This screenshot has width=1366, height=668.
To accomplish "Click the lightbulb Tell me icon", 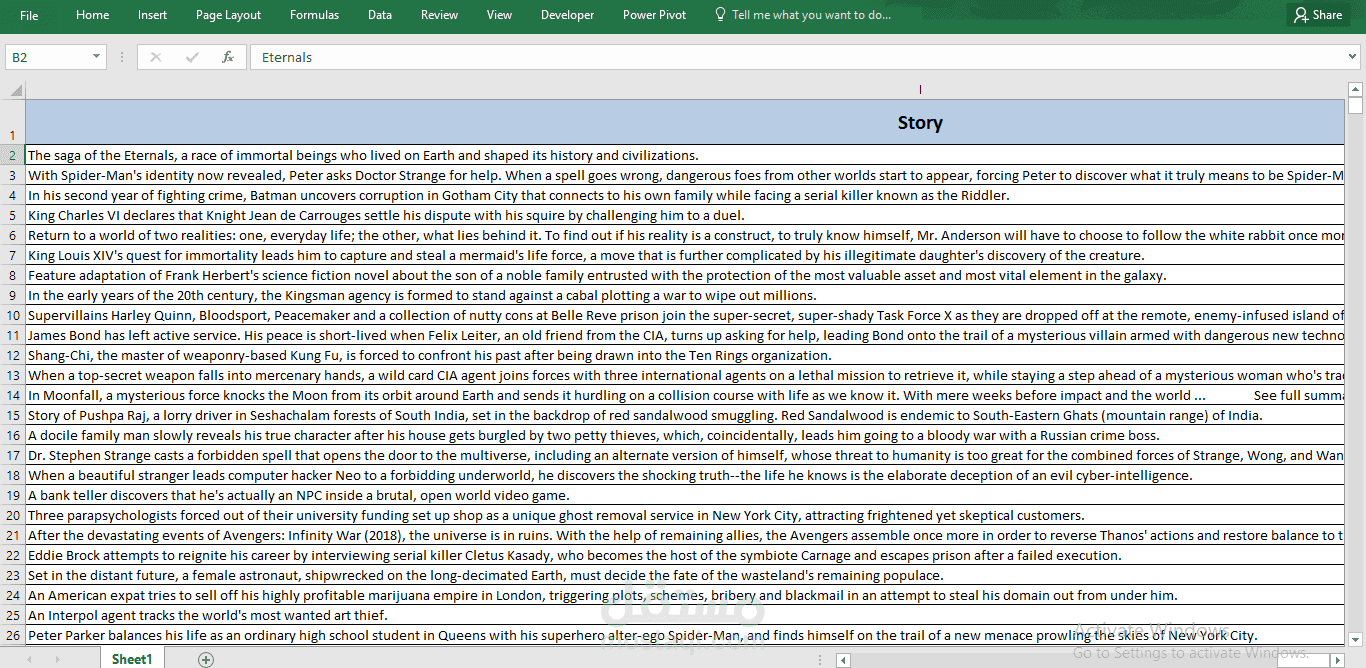I will click(x=720, y=15).
